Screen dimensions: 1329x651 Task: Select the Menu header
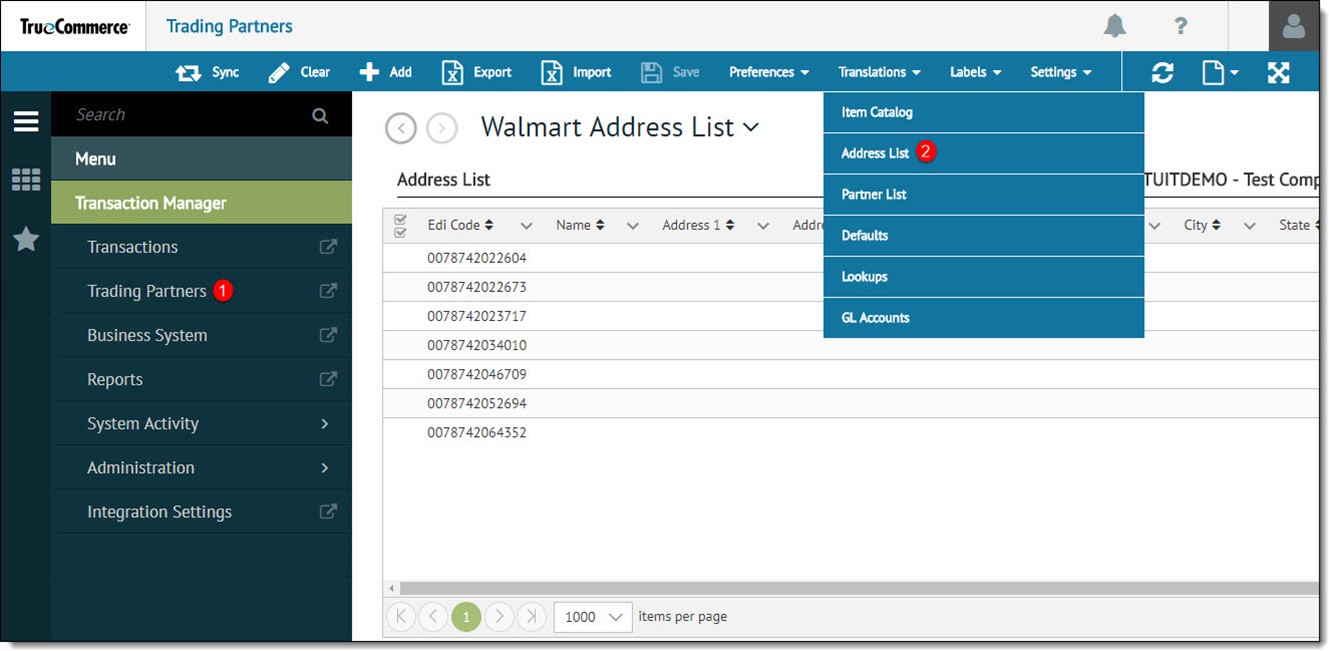point(202,159)
